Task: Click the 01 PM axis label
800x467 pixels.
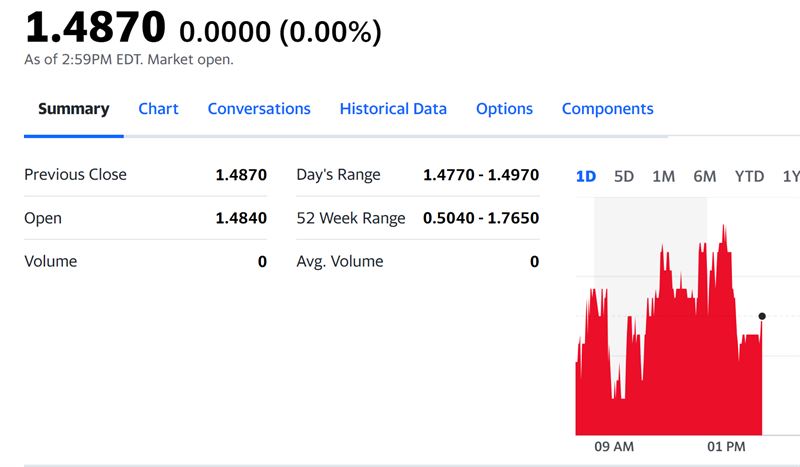Action: (x=726, y=447)
